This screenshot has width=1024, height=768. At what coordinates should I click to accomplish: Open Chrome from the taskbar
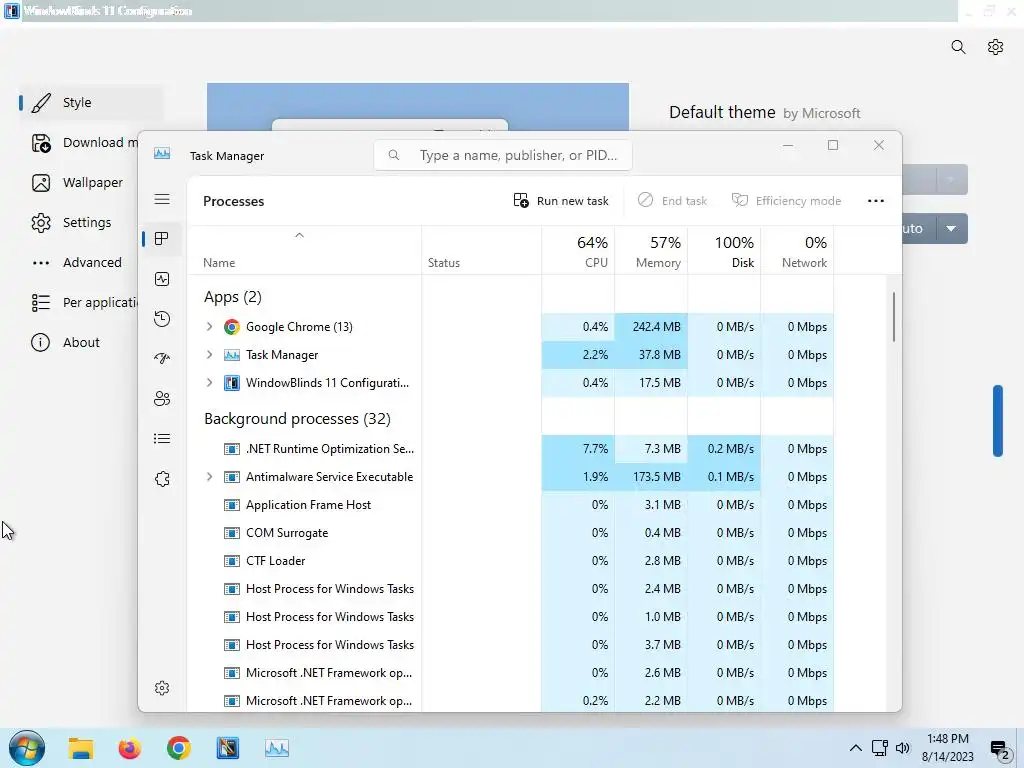(x=178, y=748)
